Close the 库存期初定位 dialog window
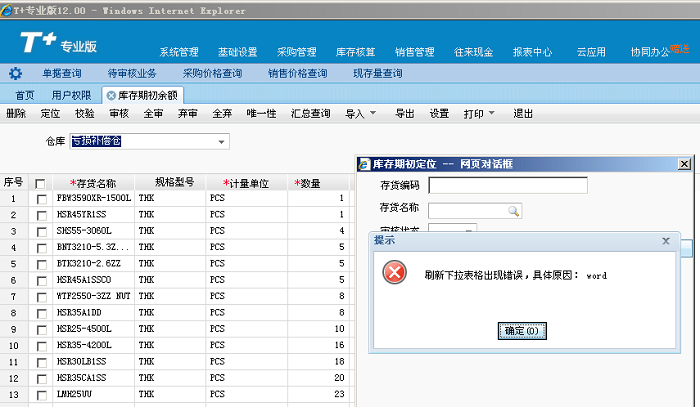 click(x=684, y=164)
